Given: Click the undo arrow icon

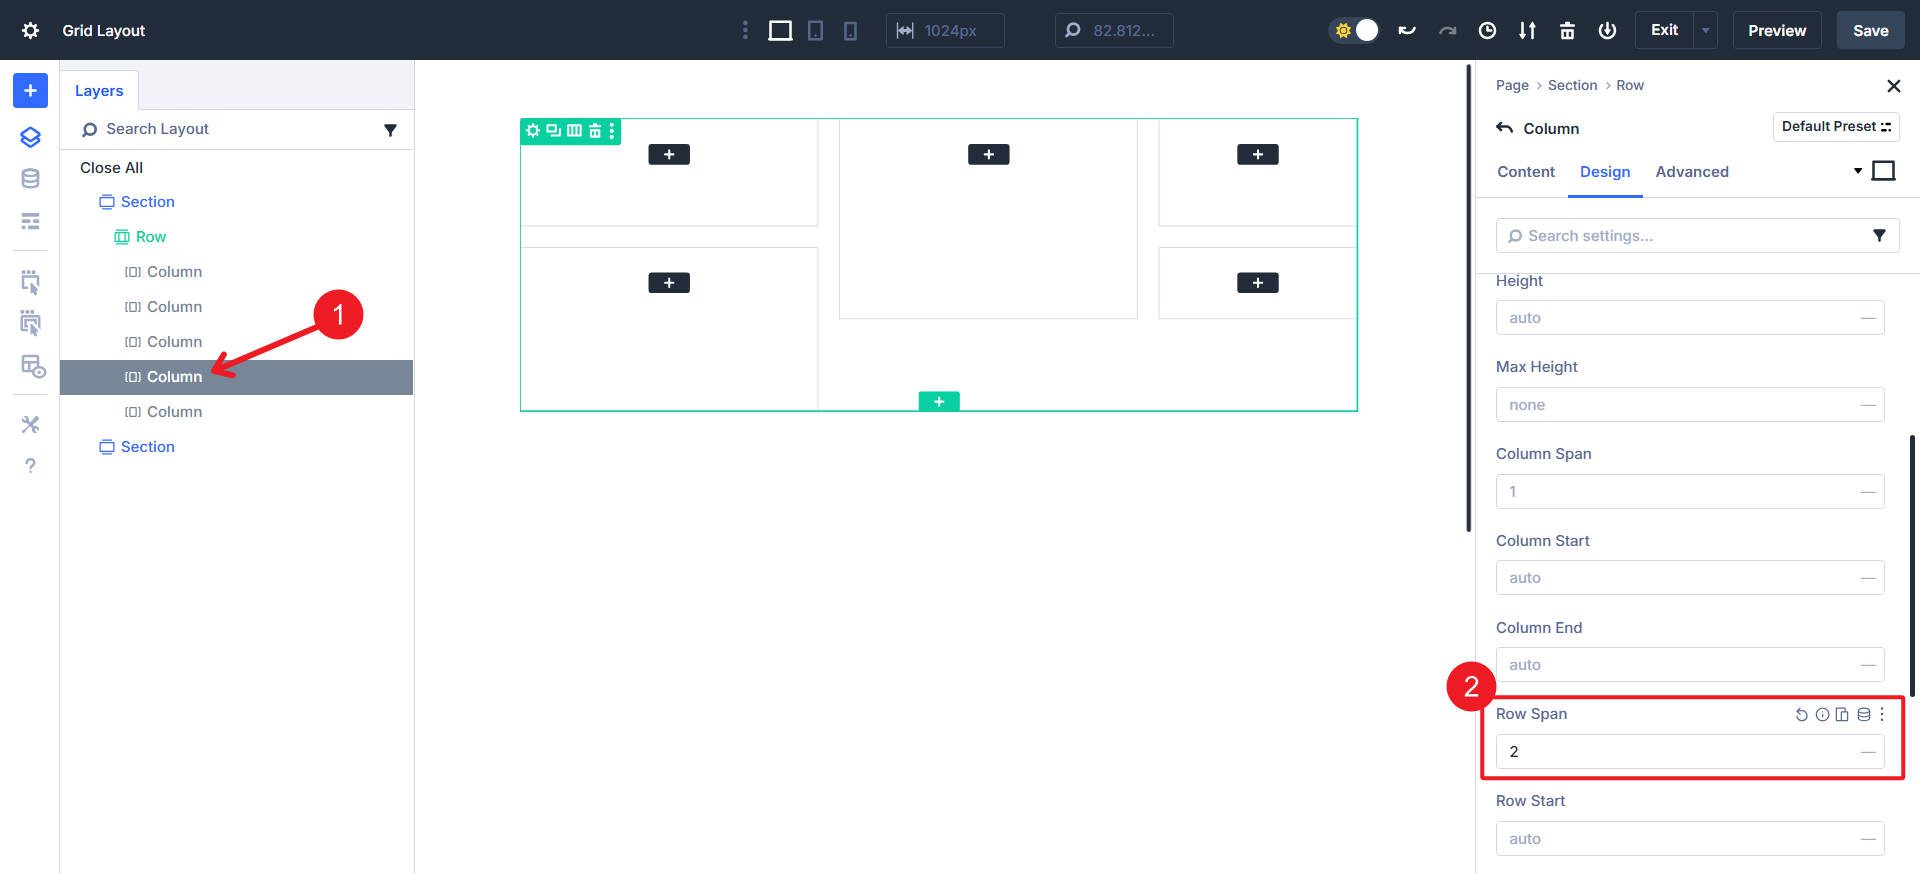Looking at the screenshot, I should [1407, 30].
